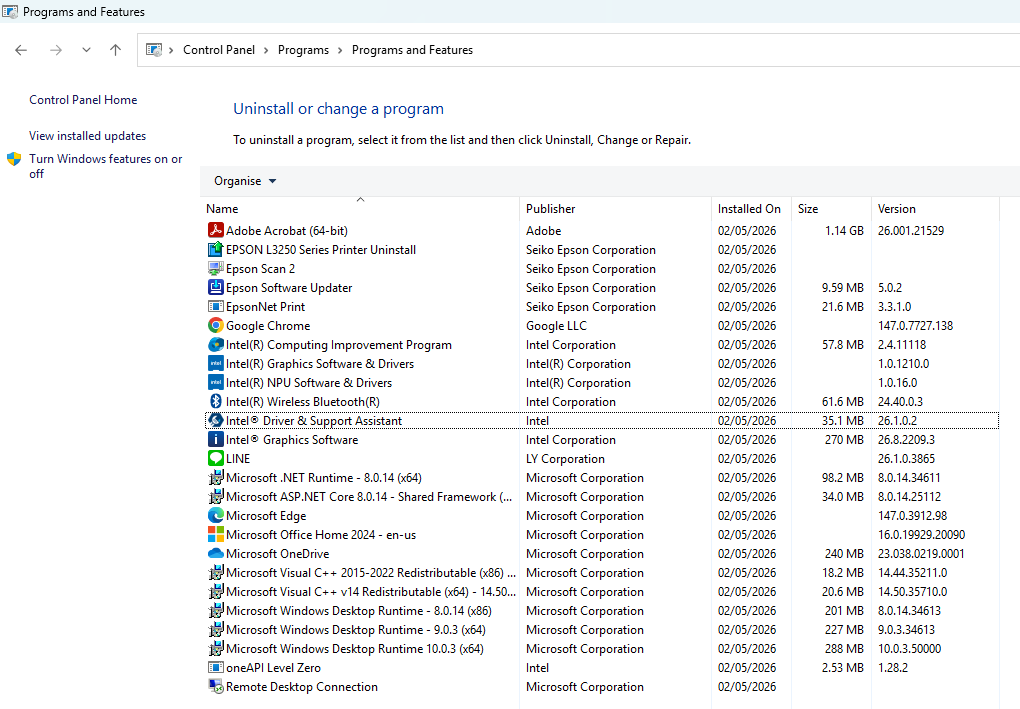
Task: Click the Intel NPU Software & Drivers icon
Action: (215, 382)
